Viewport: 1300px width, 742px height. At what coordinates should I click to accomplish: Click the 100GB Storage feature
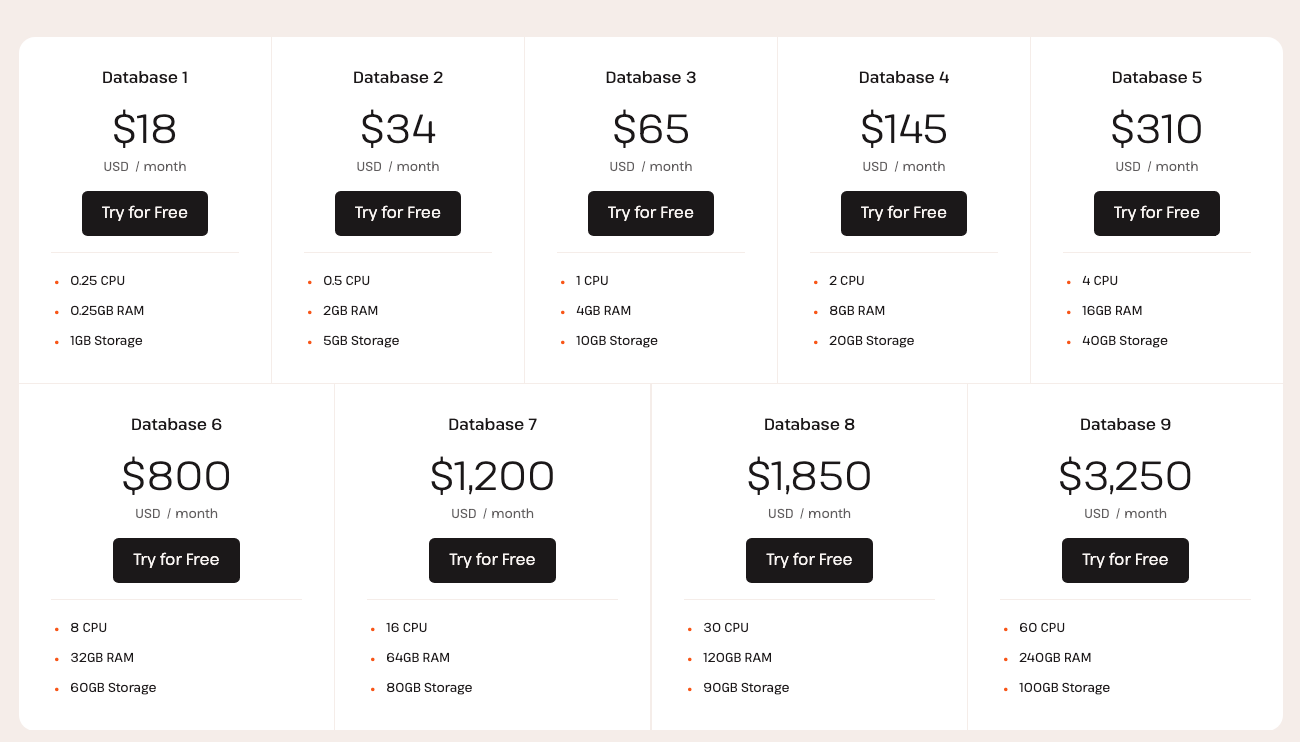pyautogui.click(x=1064, y=688)
